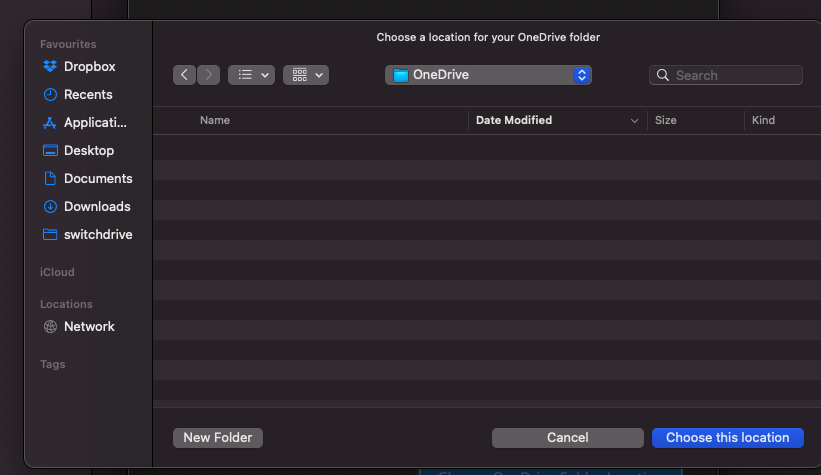Open the switchdrive folder
The height and width of the screenshot is (475, 821).
click(97, 235)
